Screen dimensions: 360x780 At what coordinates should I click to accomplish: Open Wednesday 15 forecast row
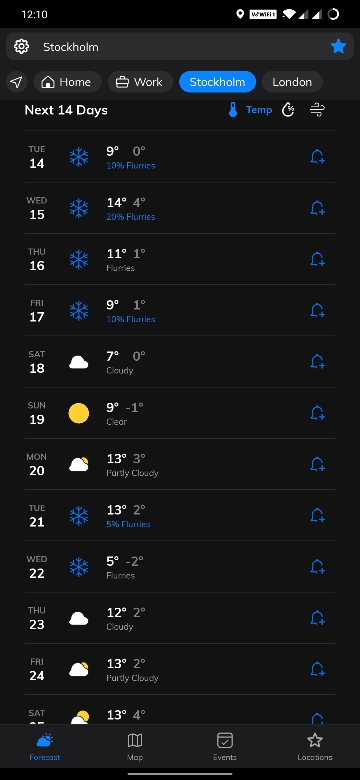coord(180,208)
